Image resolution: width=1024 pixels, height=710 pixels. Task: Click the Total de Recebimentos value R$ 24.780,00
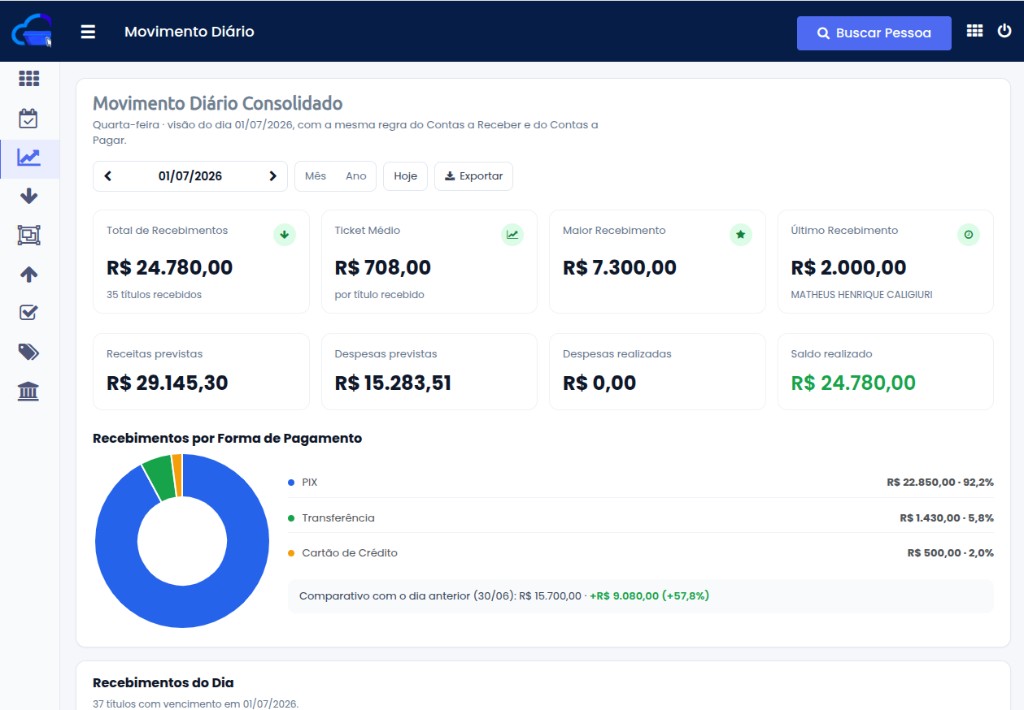click(x=170, y=267)
